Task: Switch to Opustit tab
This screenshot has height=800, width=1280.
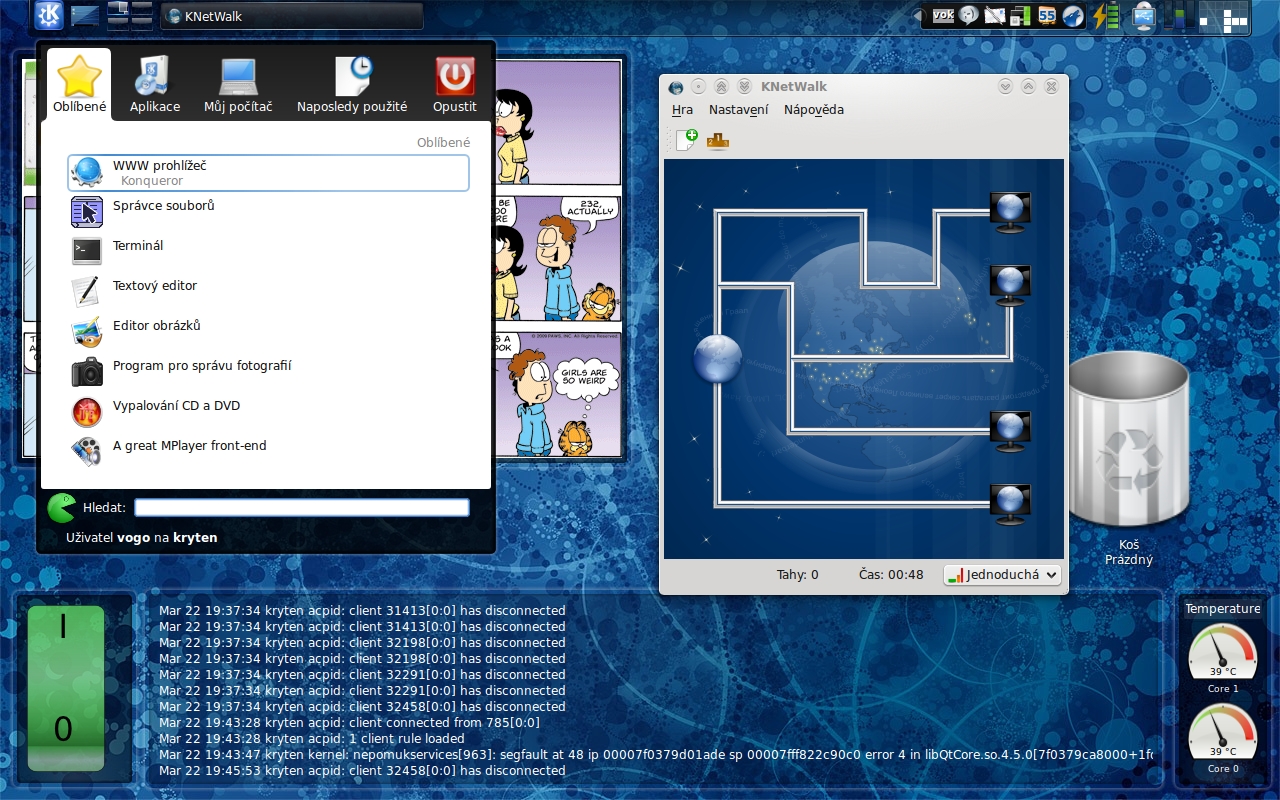Action: pyautogui.click(x=455, y=85)
